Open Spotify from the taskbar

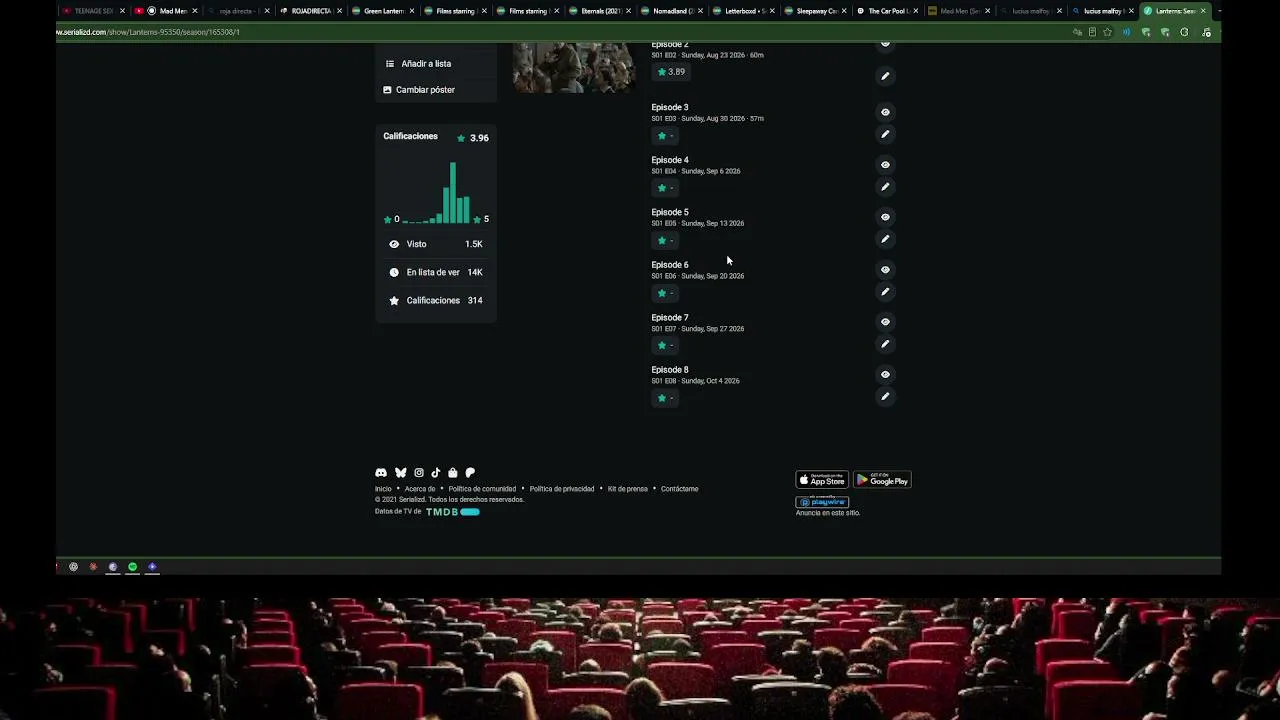tap(132, 567)
